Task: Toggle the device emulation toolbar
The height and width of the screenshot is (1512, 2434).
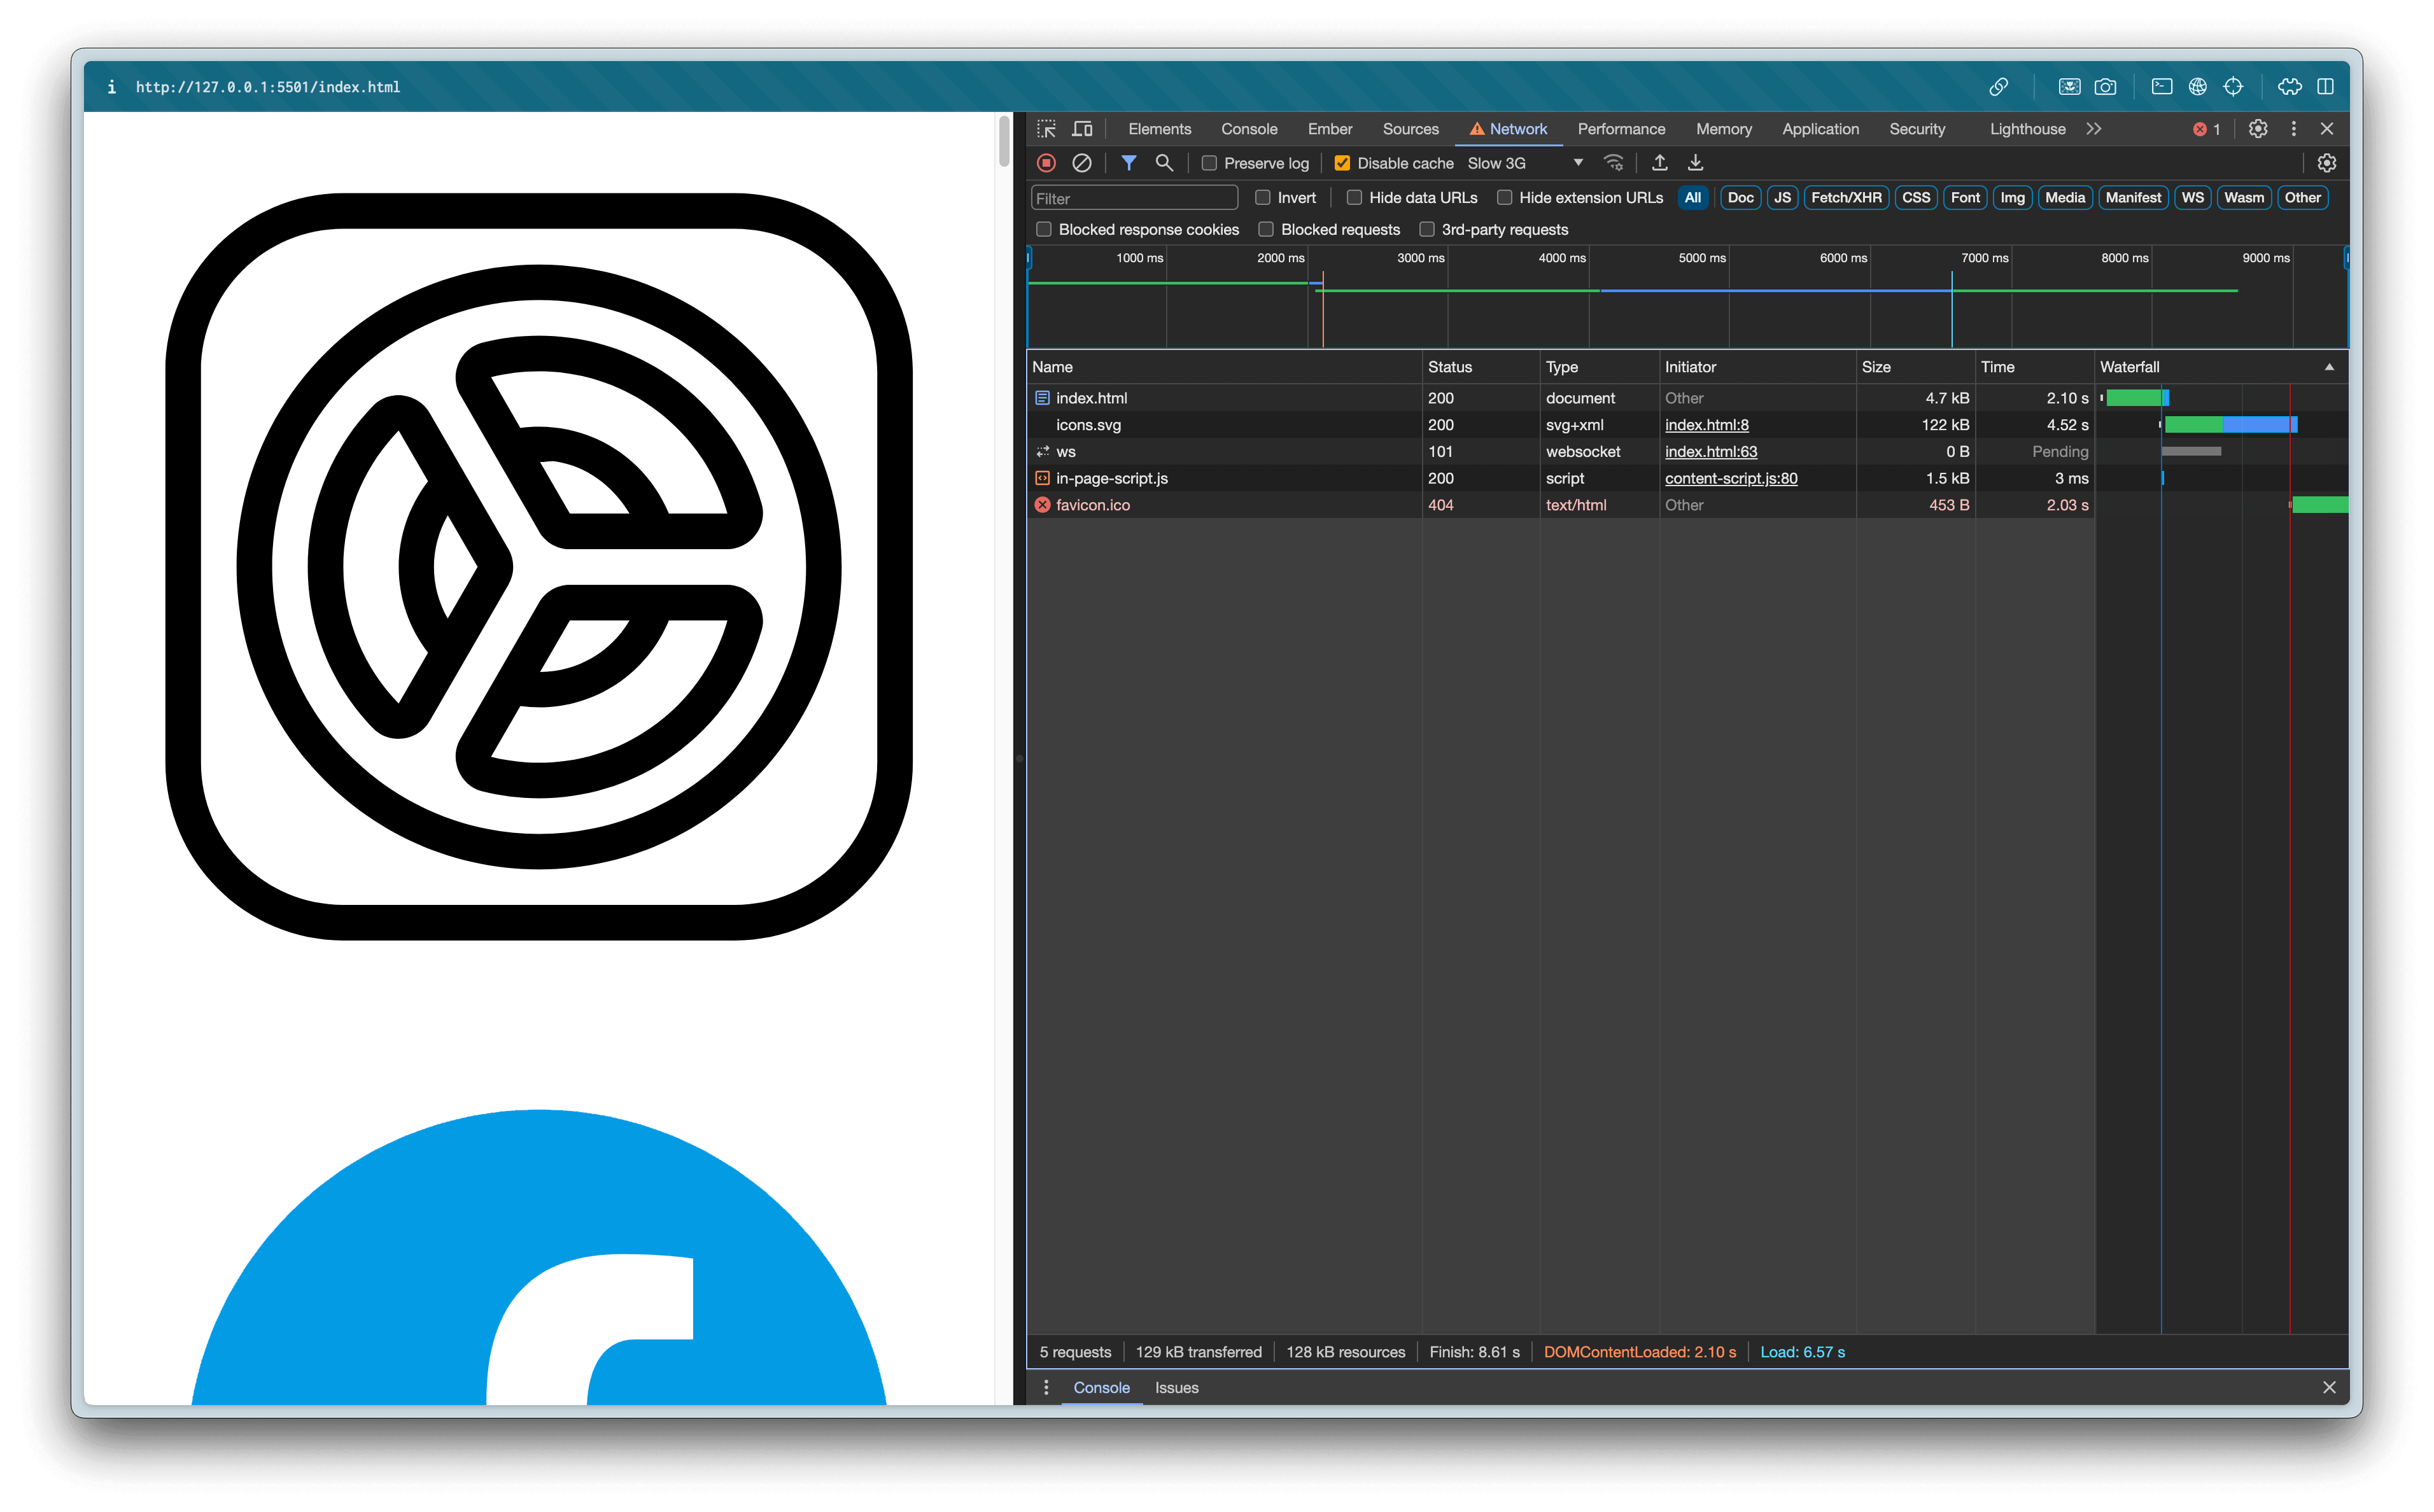Action: click(1081, 128)
